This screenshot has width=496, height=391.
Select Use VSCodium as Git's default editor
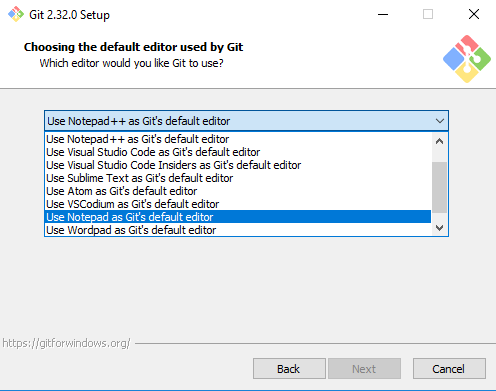click(238, 204)
